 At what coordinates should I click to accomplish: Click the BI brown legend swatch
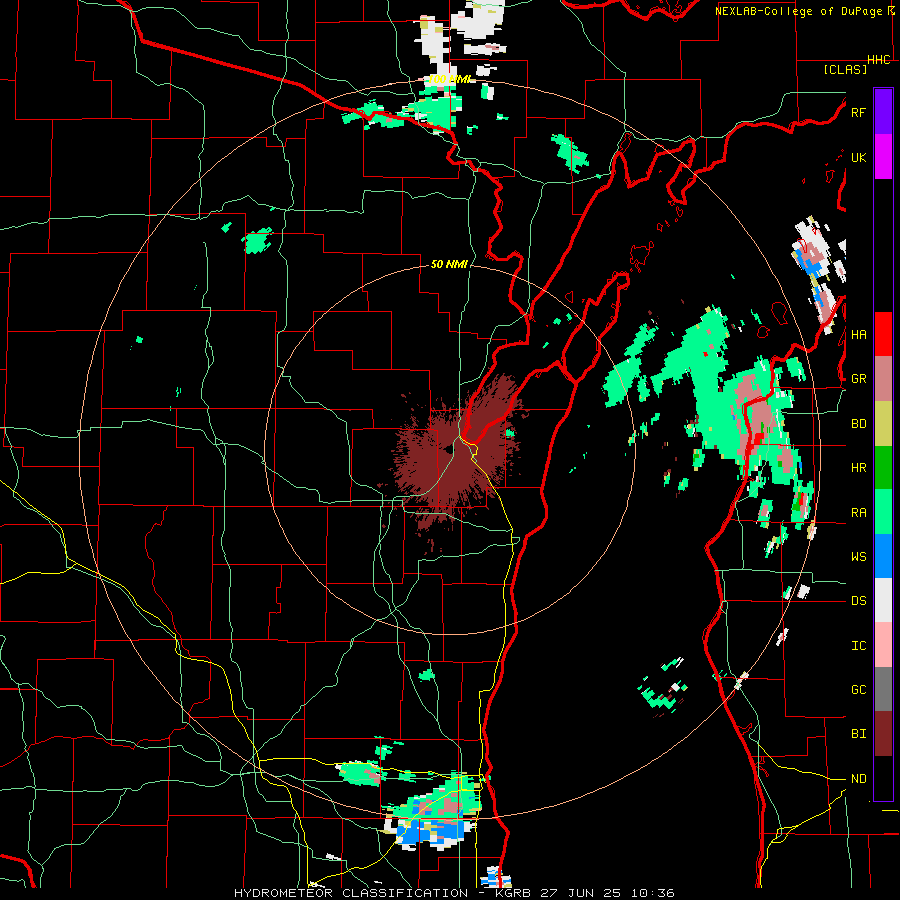coord(883,734)
